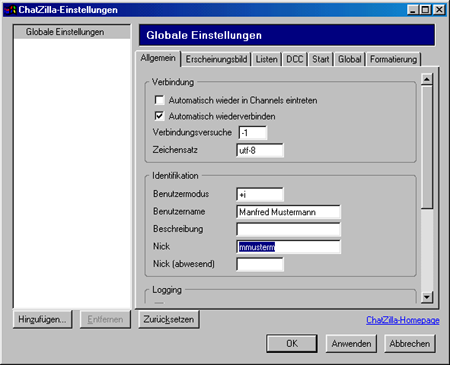Close the ChatZilla-Einstellungen window

click(440, 10)
